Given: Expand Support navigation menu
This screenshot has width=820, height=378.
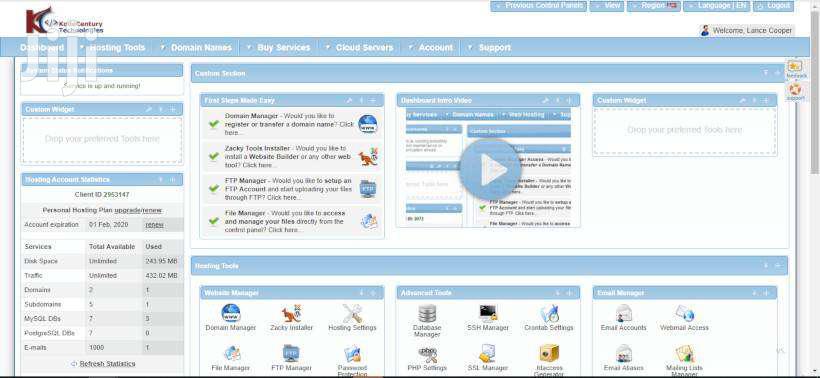Looking at the screenshot, I should tap(489, 48).
